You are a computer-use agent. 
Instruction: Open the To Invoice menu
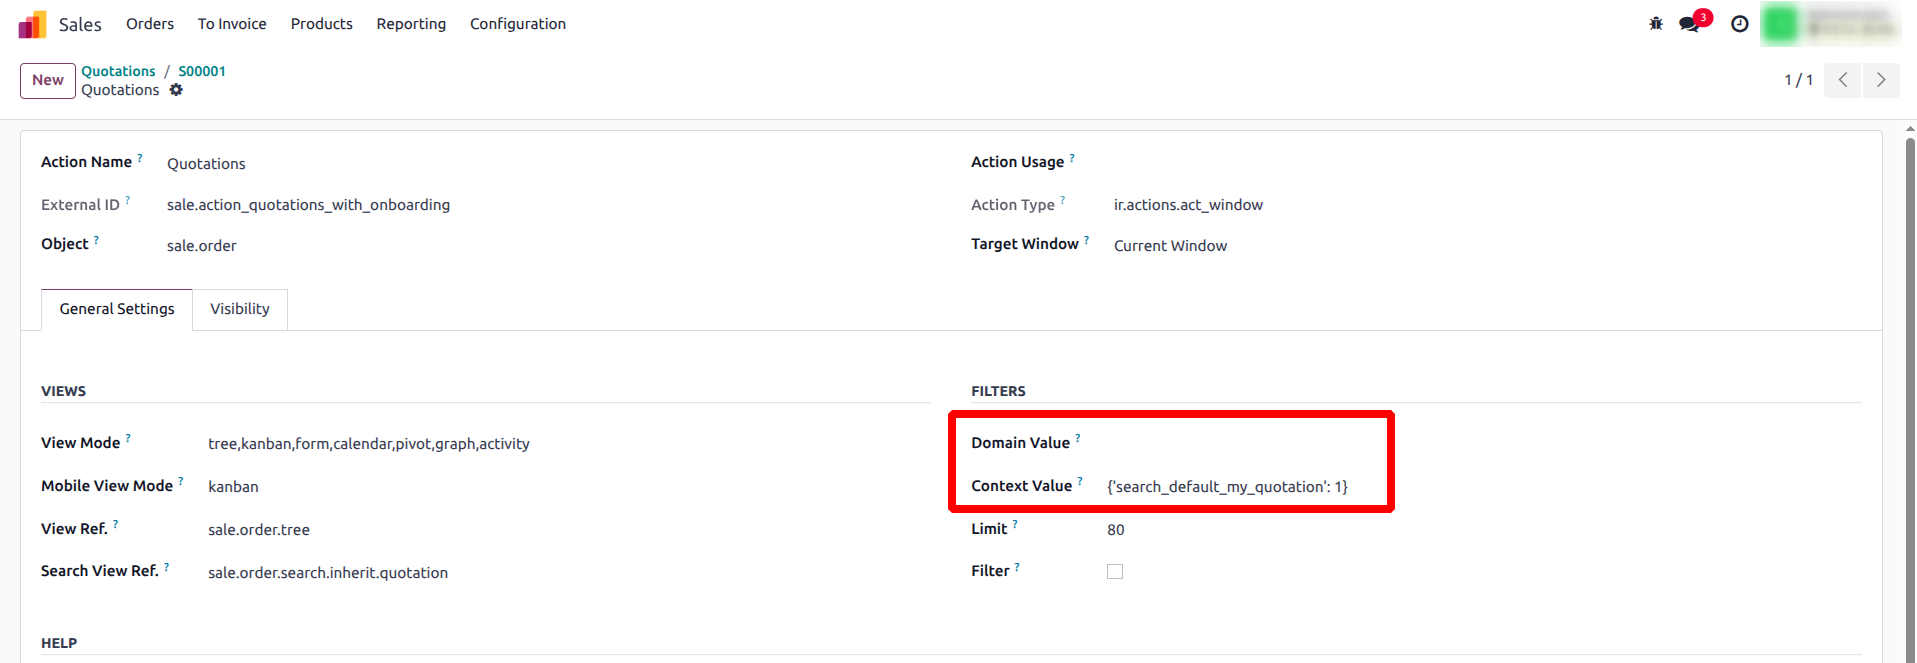pyautogui.click(x=232, y=24)
